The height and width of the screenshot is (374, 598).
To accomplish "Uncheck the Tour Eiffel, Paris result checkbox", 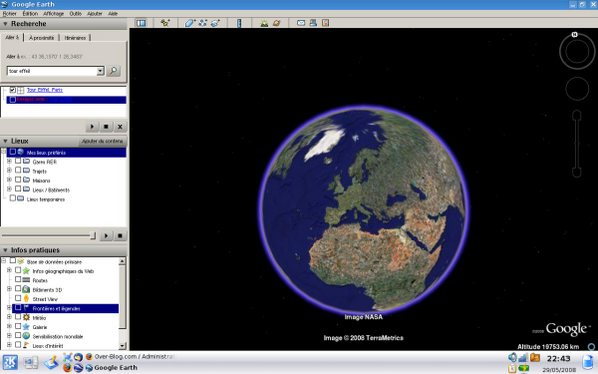I will click(13, 90).
